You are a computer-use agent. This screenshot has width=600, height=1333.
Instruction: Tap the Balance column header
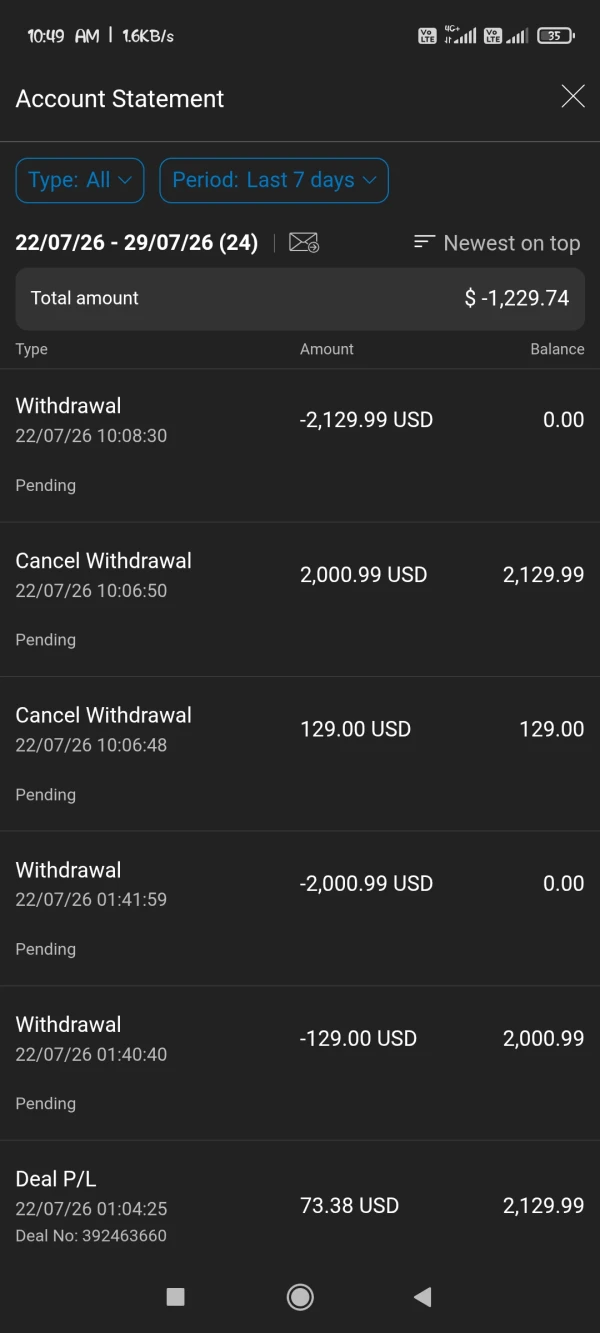point(557,349)
